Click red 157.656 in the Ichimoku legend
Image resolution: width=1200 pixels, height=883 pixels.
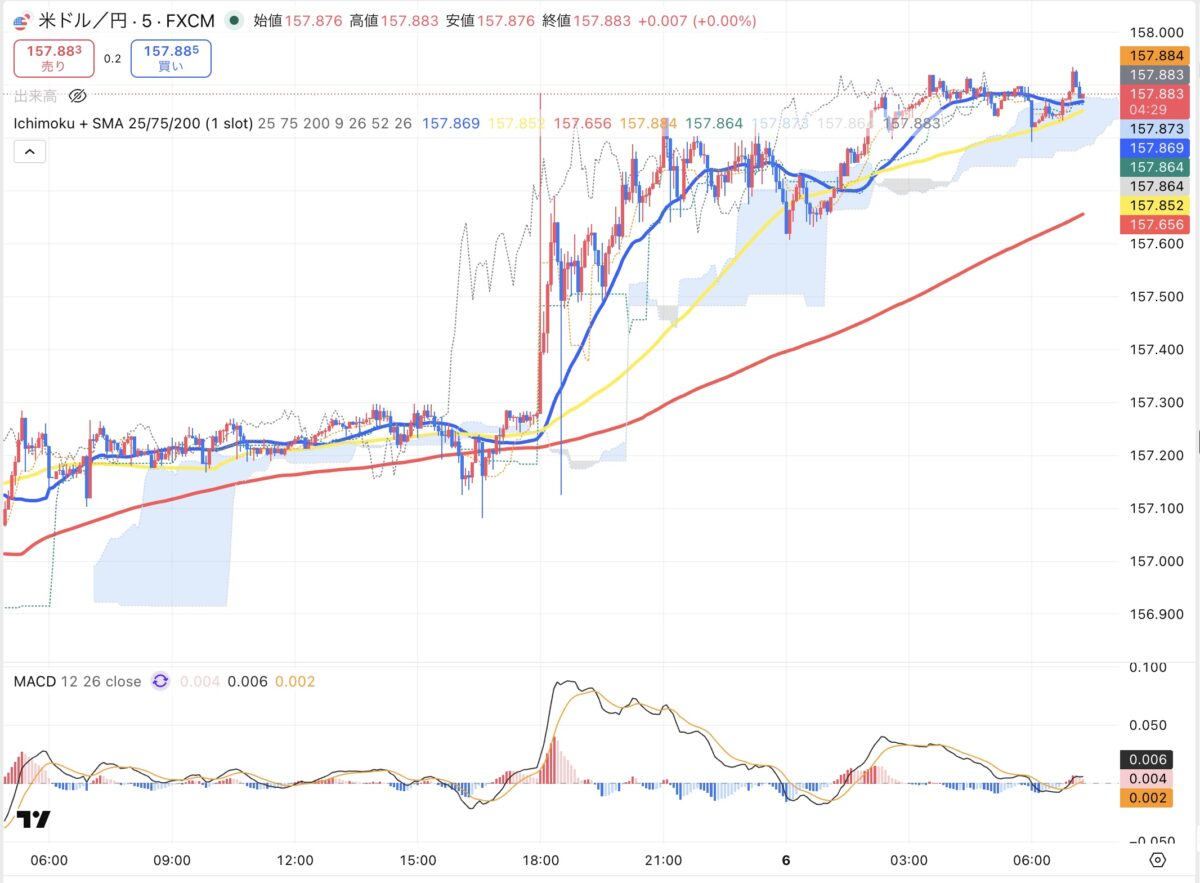pos(583,123)
